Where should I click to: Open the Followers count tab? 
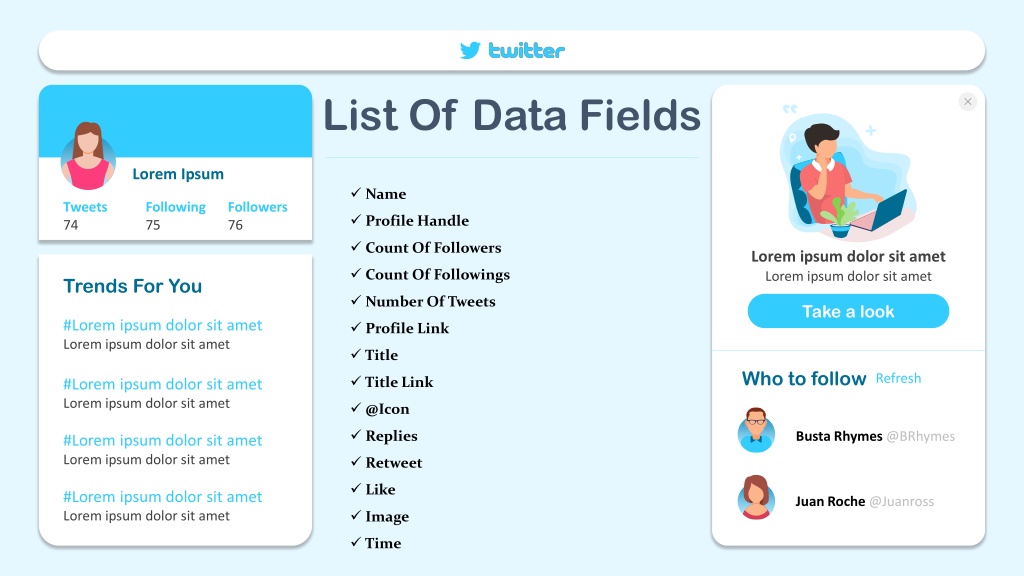point(257,216)
